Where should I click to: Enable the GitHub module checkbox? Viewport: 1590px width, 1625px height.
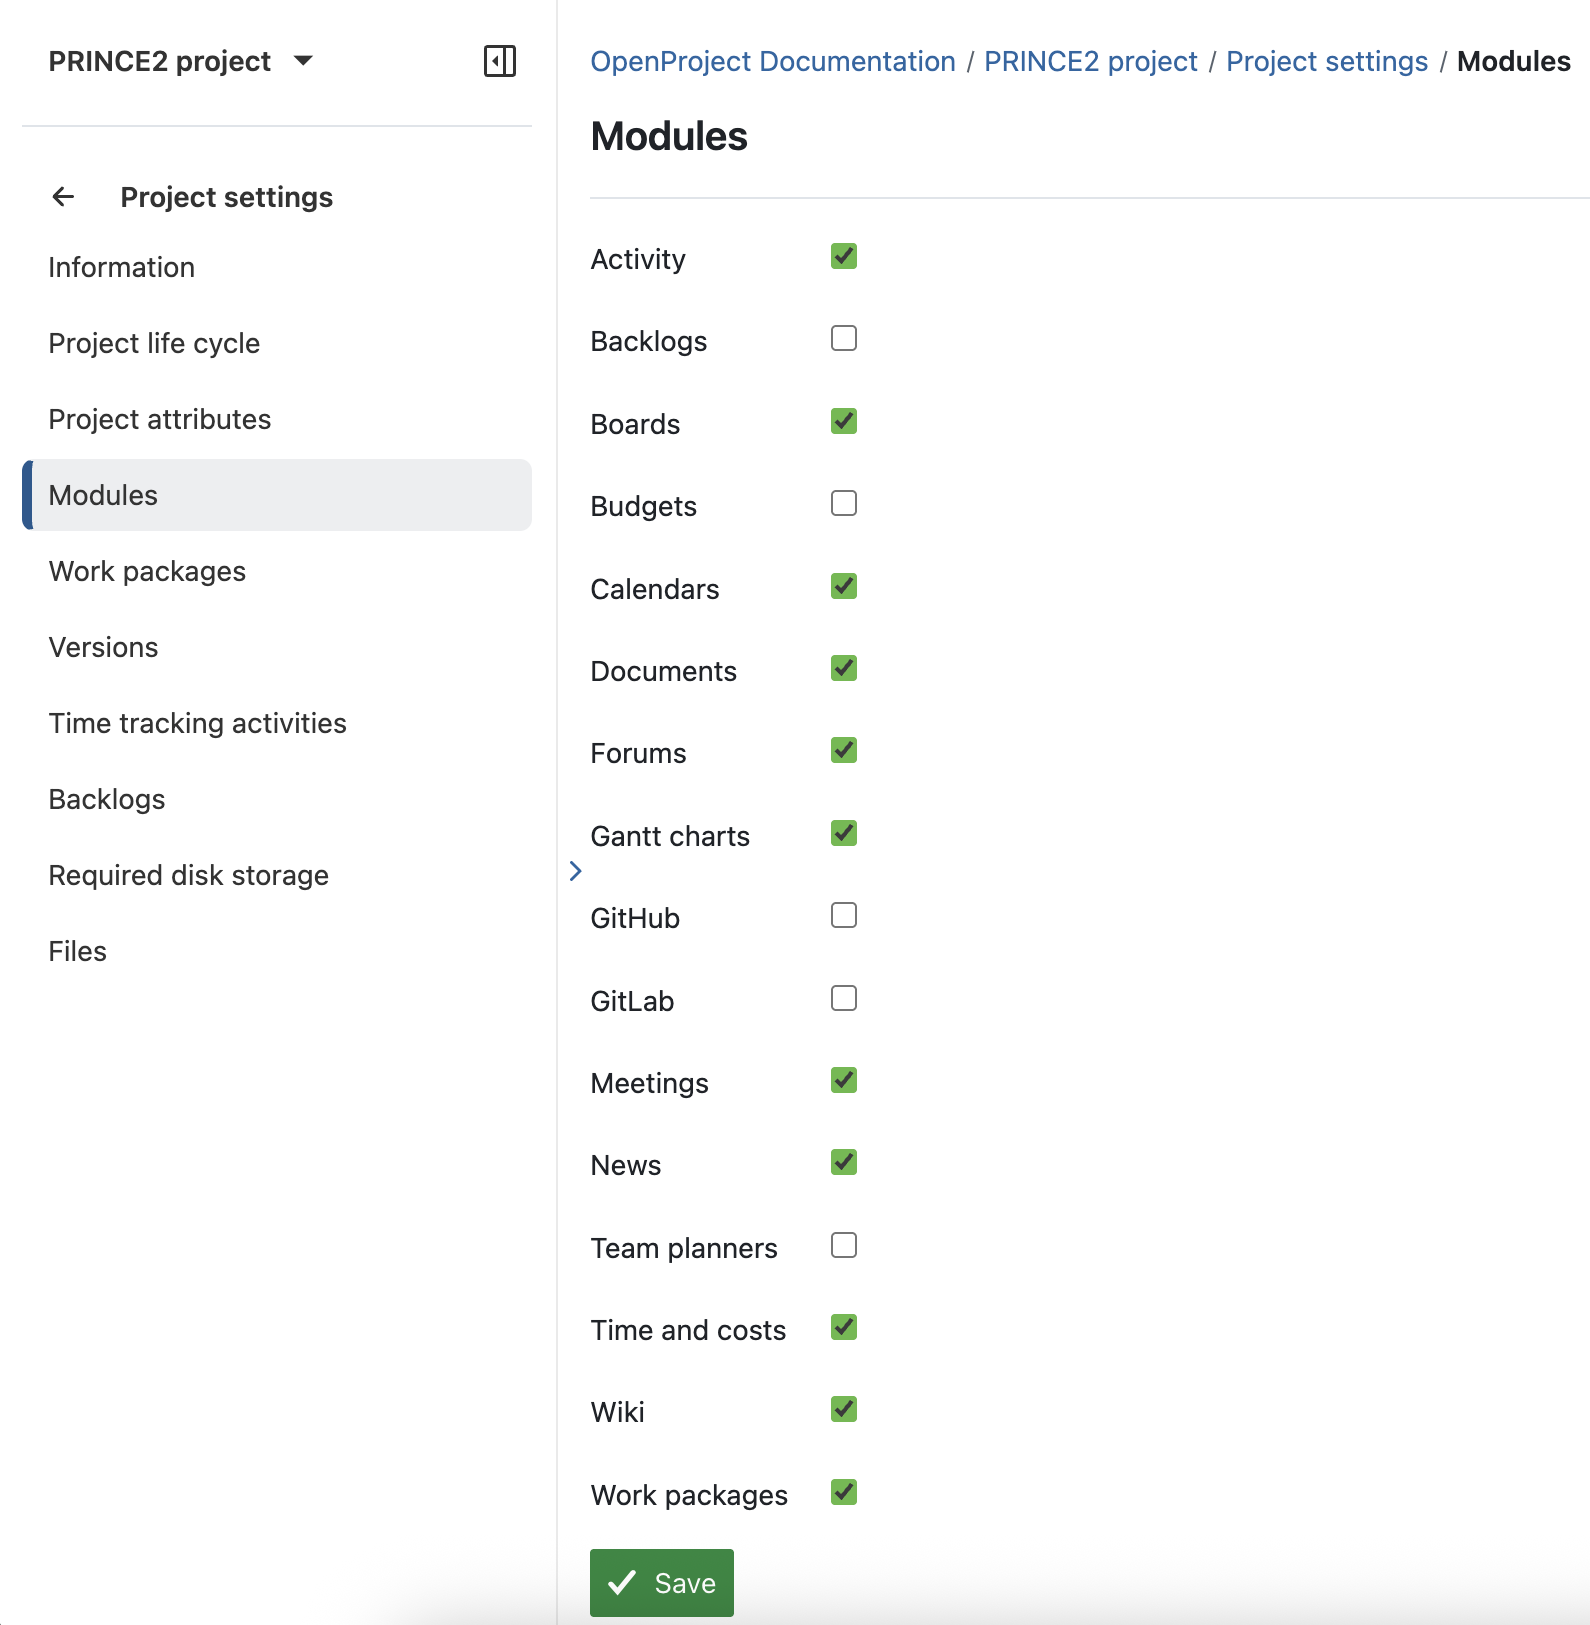point(843,916)
